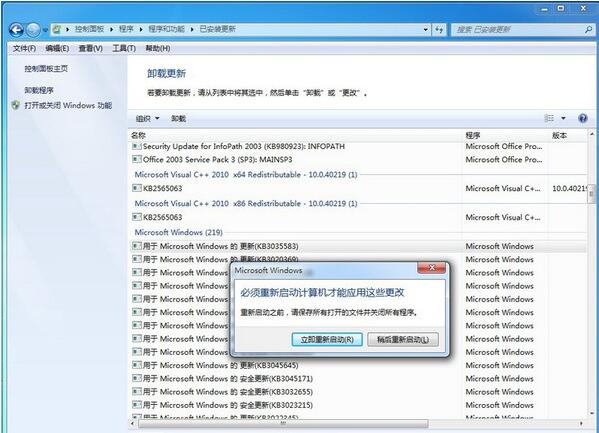Viewport: 599px width, 433px height.
Task: Click the Control Panel icon in address bar
Action: click(x=57, y=29)
